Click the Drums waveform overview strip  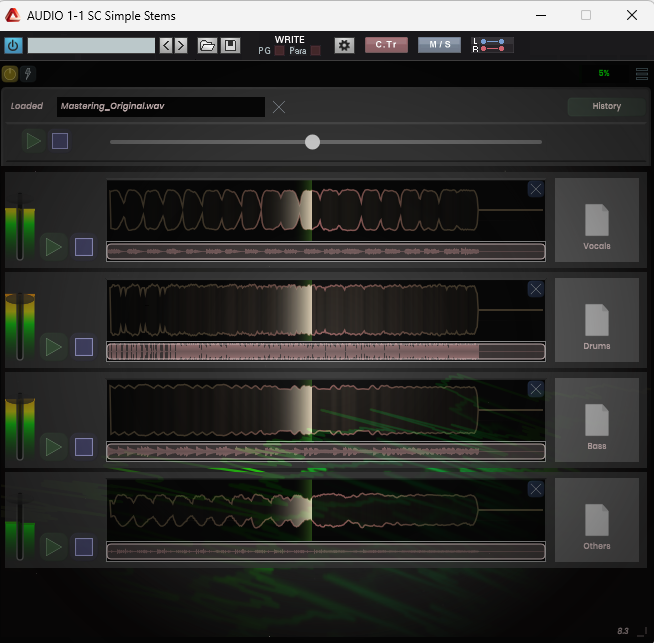coord(326,352)
